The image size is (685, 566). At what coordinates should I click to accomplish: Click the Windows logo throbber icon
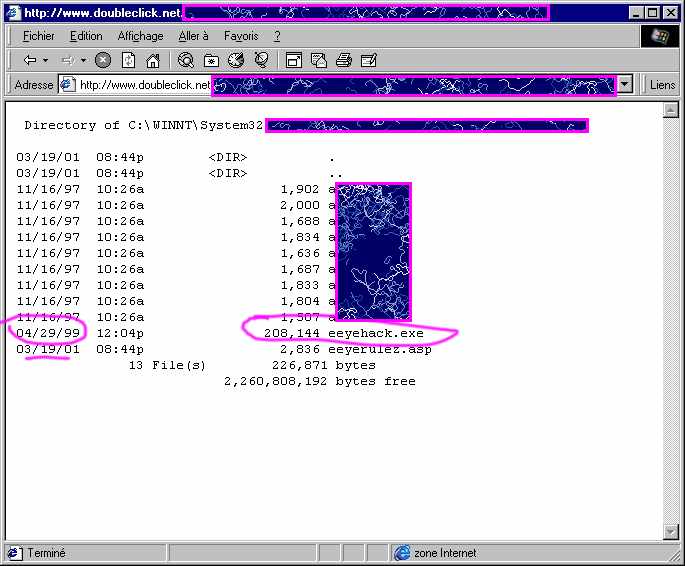[660, 36]
